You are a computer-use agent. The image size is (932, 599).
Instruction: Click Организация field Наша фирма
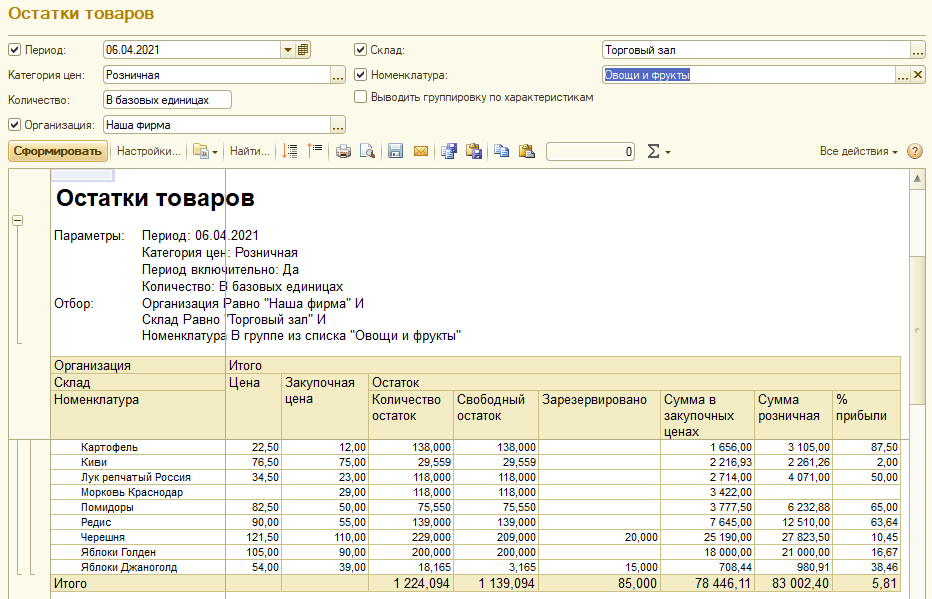point(217,125)
